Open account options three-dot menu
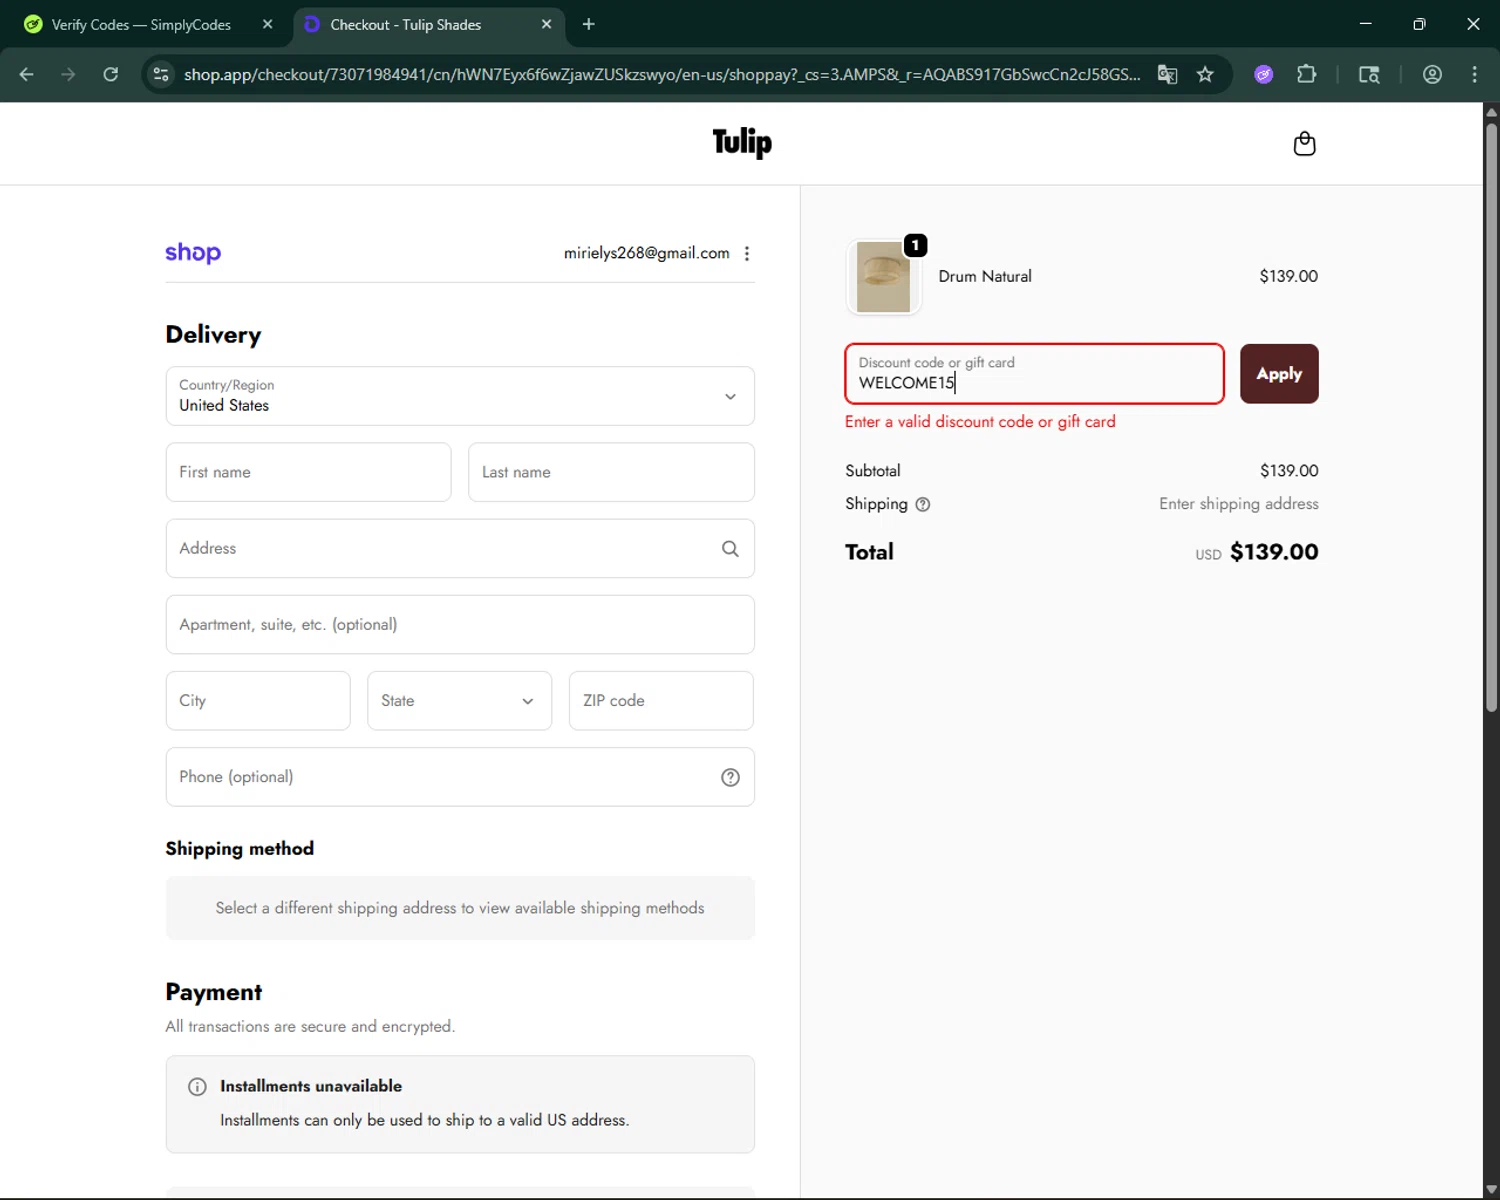Screen dimensions: 1500x1200 coord(747,254)
